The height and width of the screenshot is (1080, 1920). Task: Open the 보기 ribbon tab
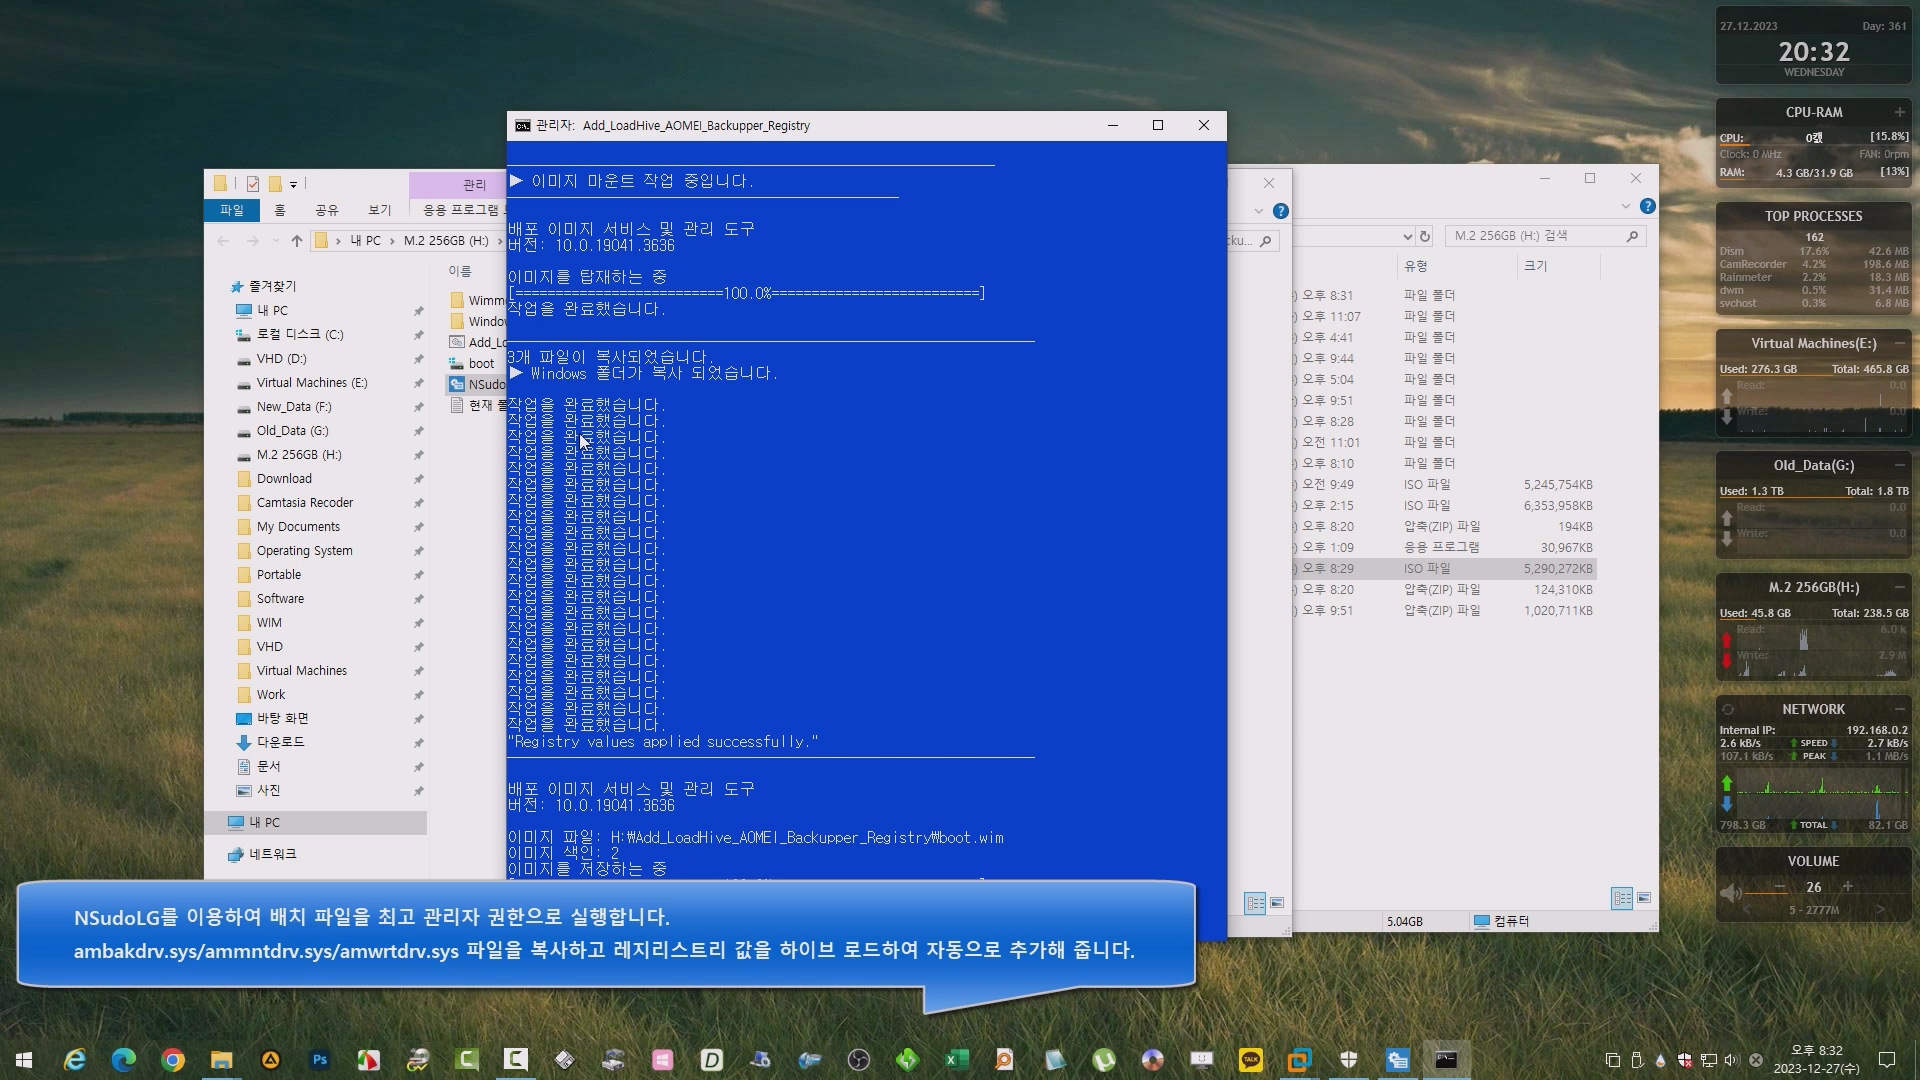379,210
